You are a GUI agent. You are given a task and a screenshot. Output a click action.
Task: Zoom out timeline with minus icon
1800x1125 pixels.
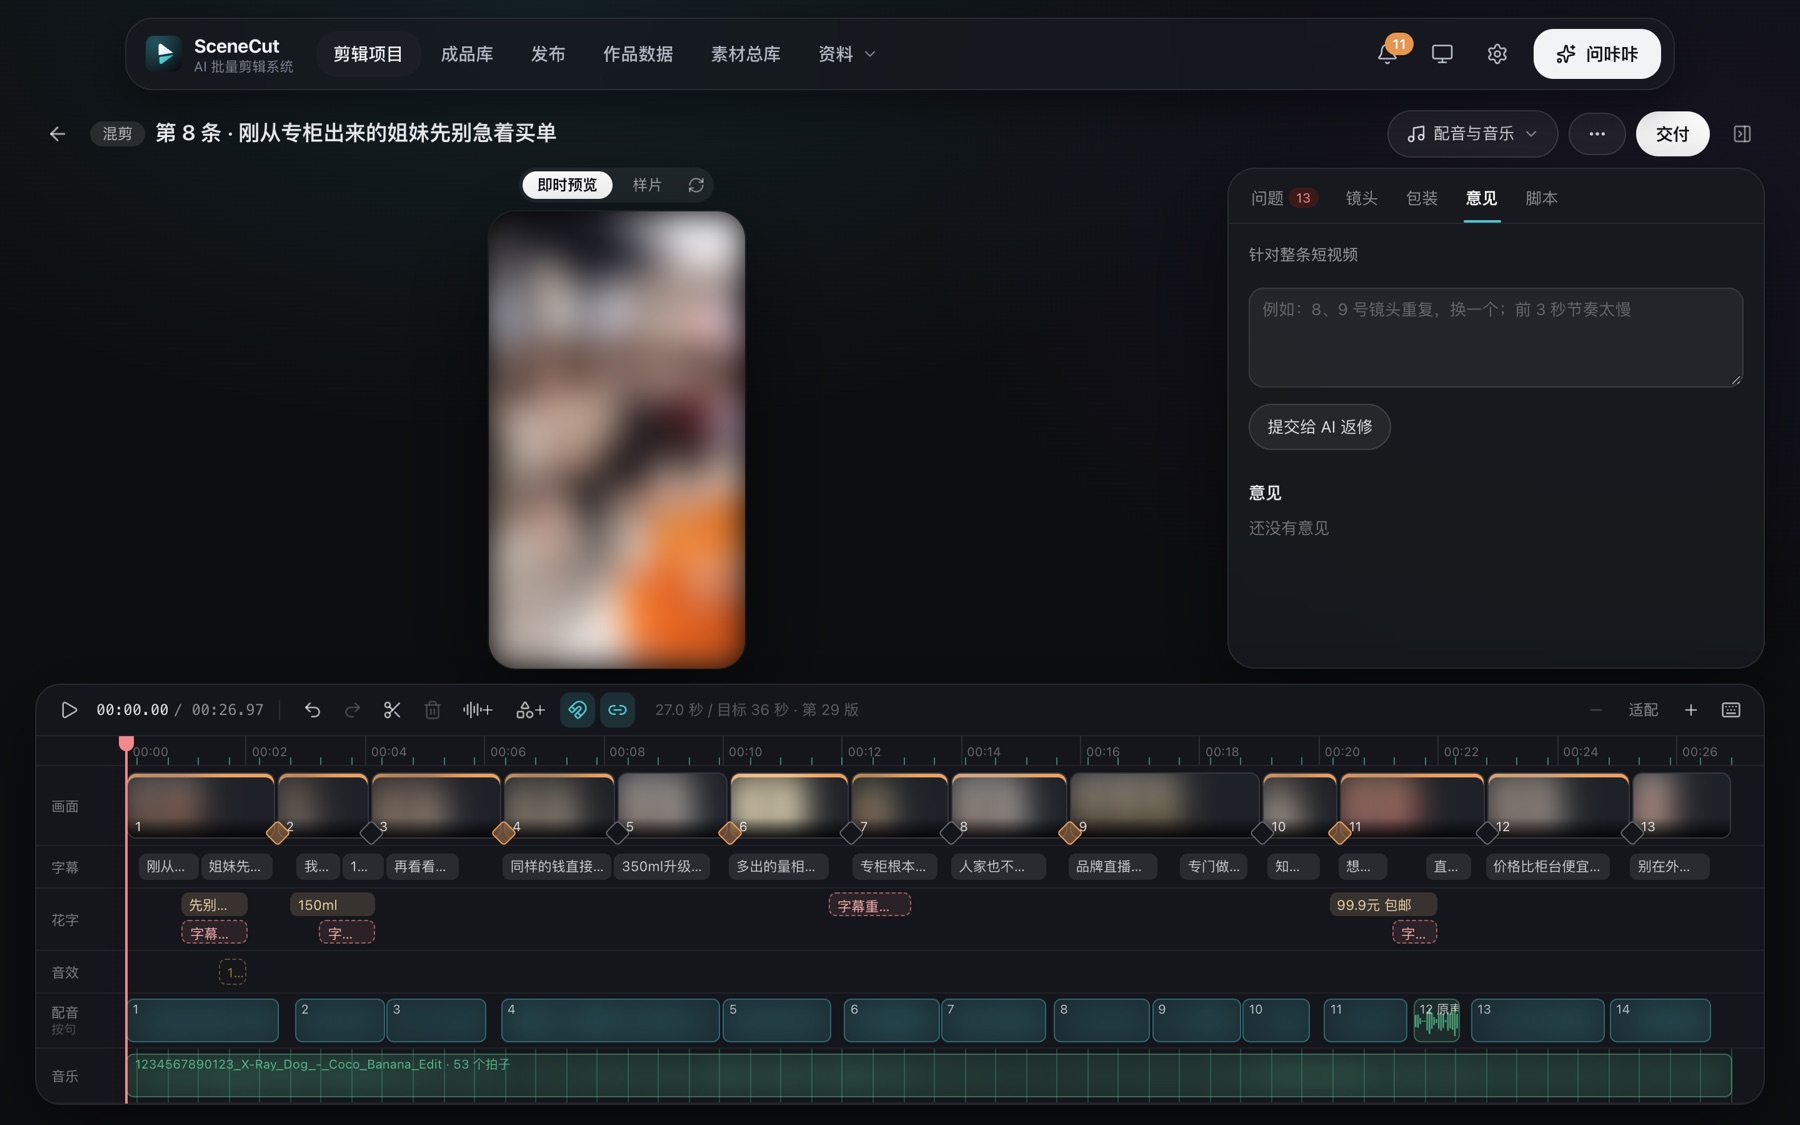(x=1596, y=710)
